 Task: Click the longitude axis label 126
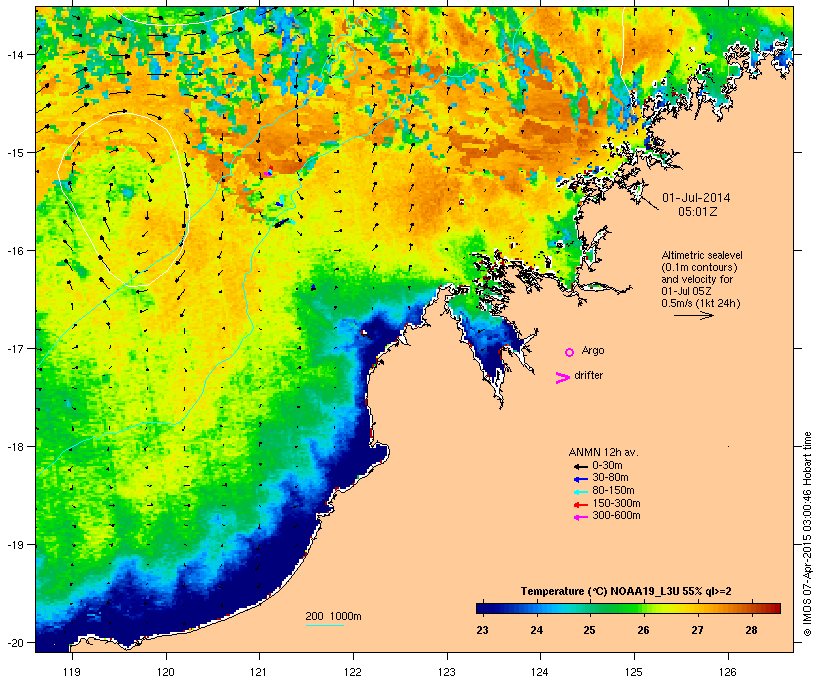click(727, 672)
